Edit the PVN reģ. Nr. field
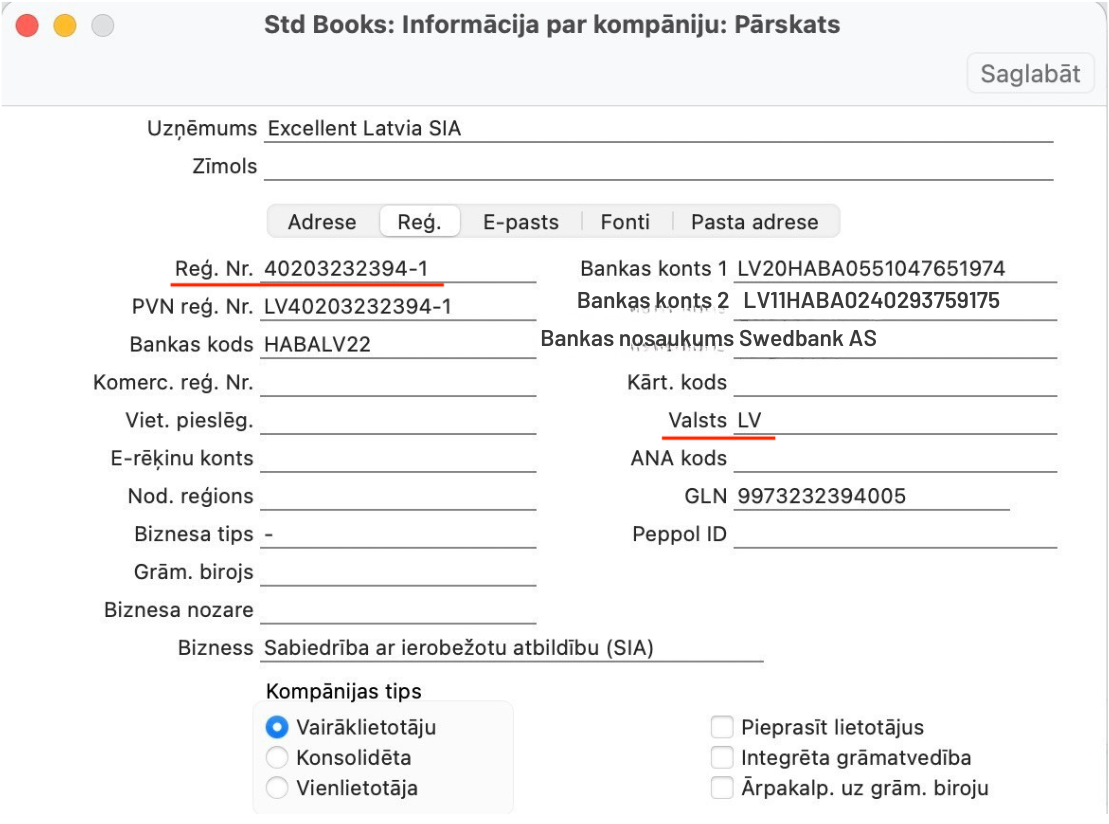The image size is (1109, 824). pos(398,307)
